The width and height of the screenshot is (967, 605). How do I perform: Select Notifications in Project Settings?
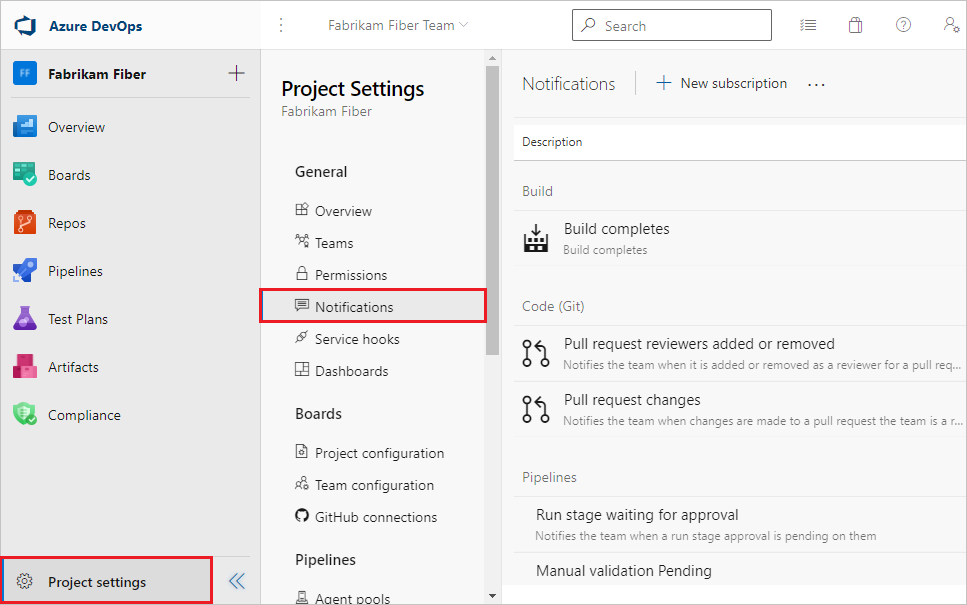[355, 305]
